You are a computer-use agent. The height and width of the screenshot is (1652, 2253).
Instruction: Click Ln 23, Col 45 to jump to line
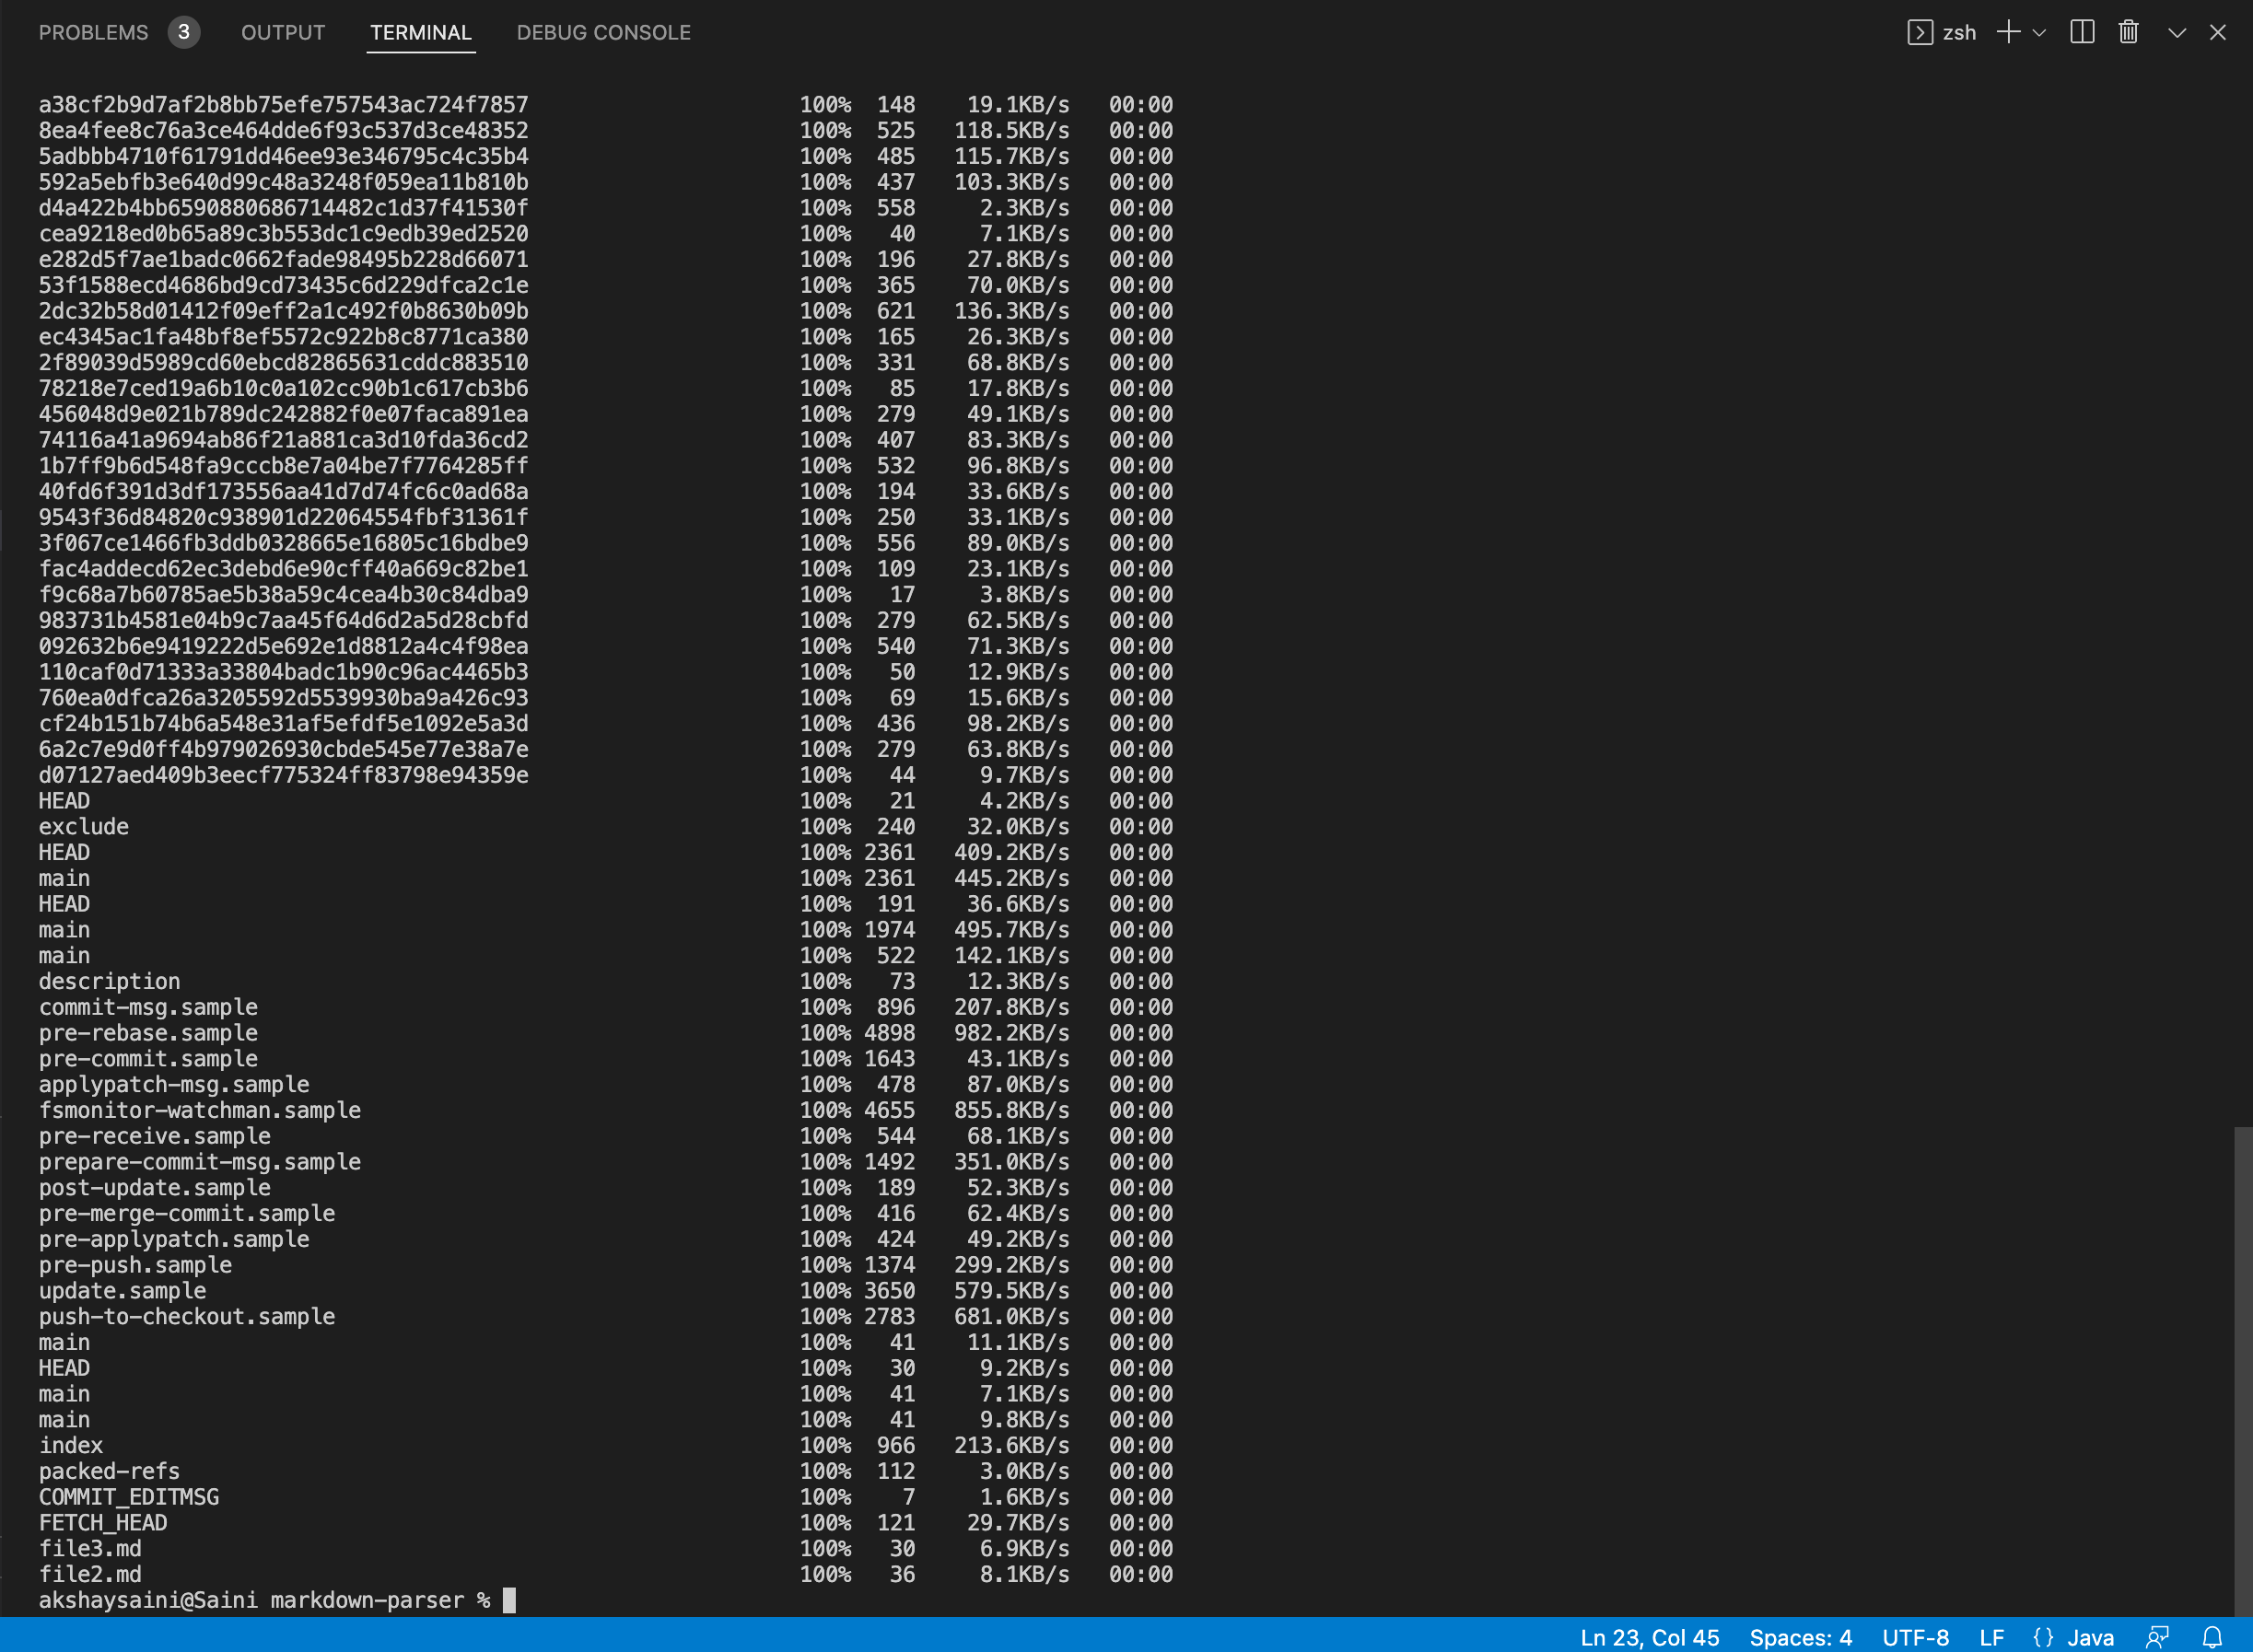coord(1649,1637)
